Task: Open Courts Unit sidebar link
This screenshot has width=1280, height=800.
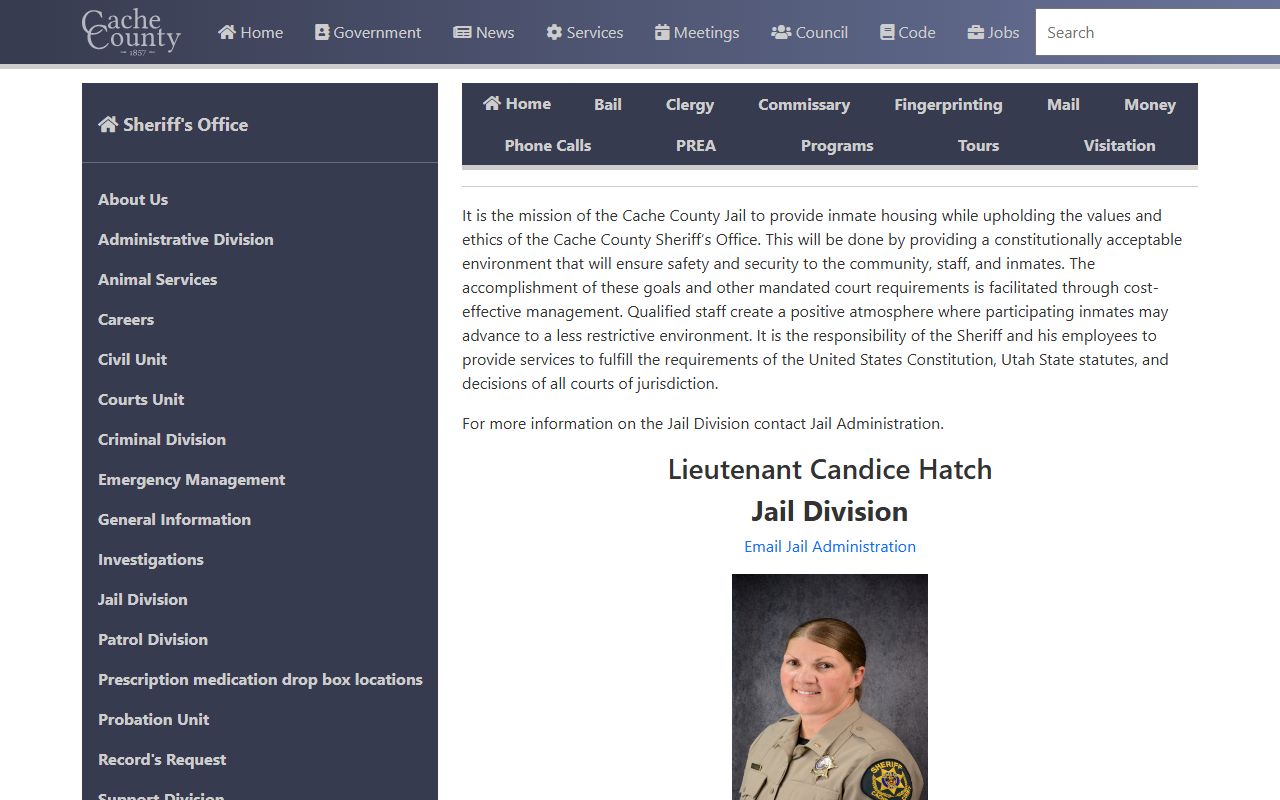Action: click(x=141, y=399)
